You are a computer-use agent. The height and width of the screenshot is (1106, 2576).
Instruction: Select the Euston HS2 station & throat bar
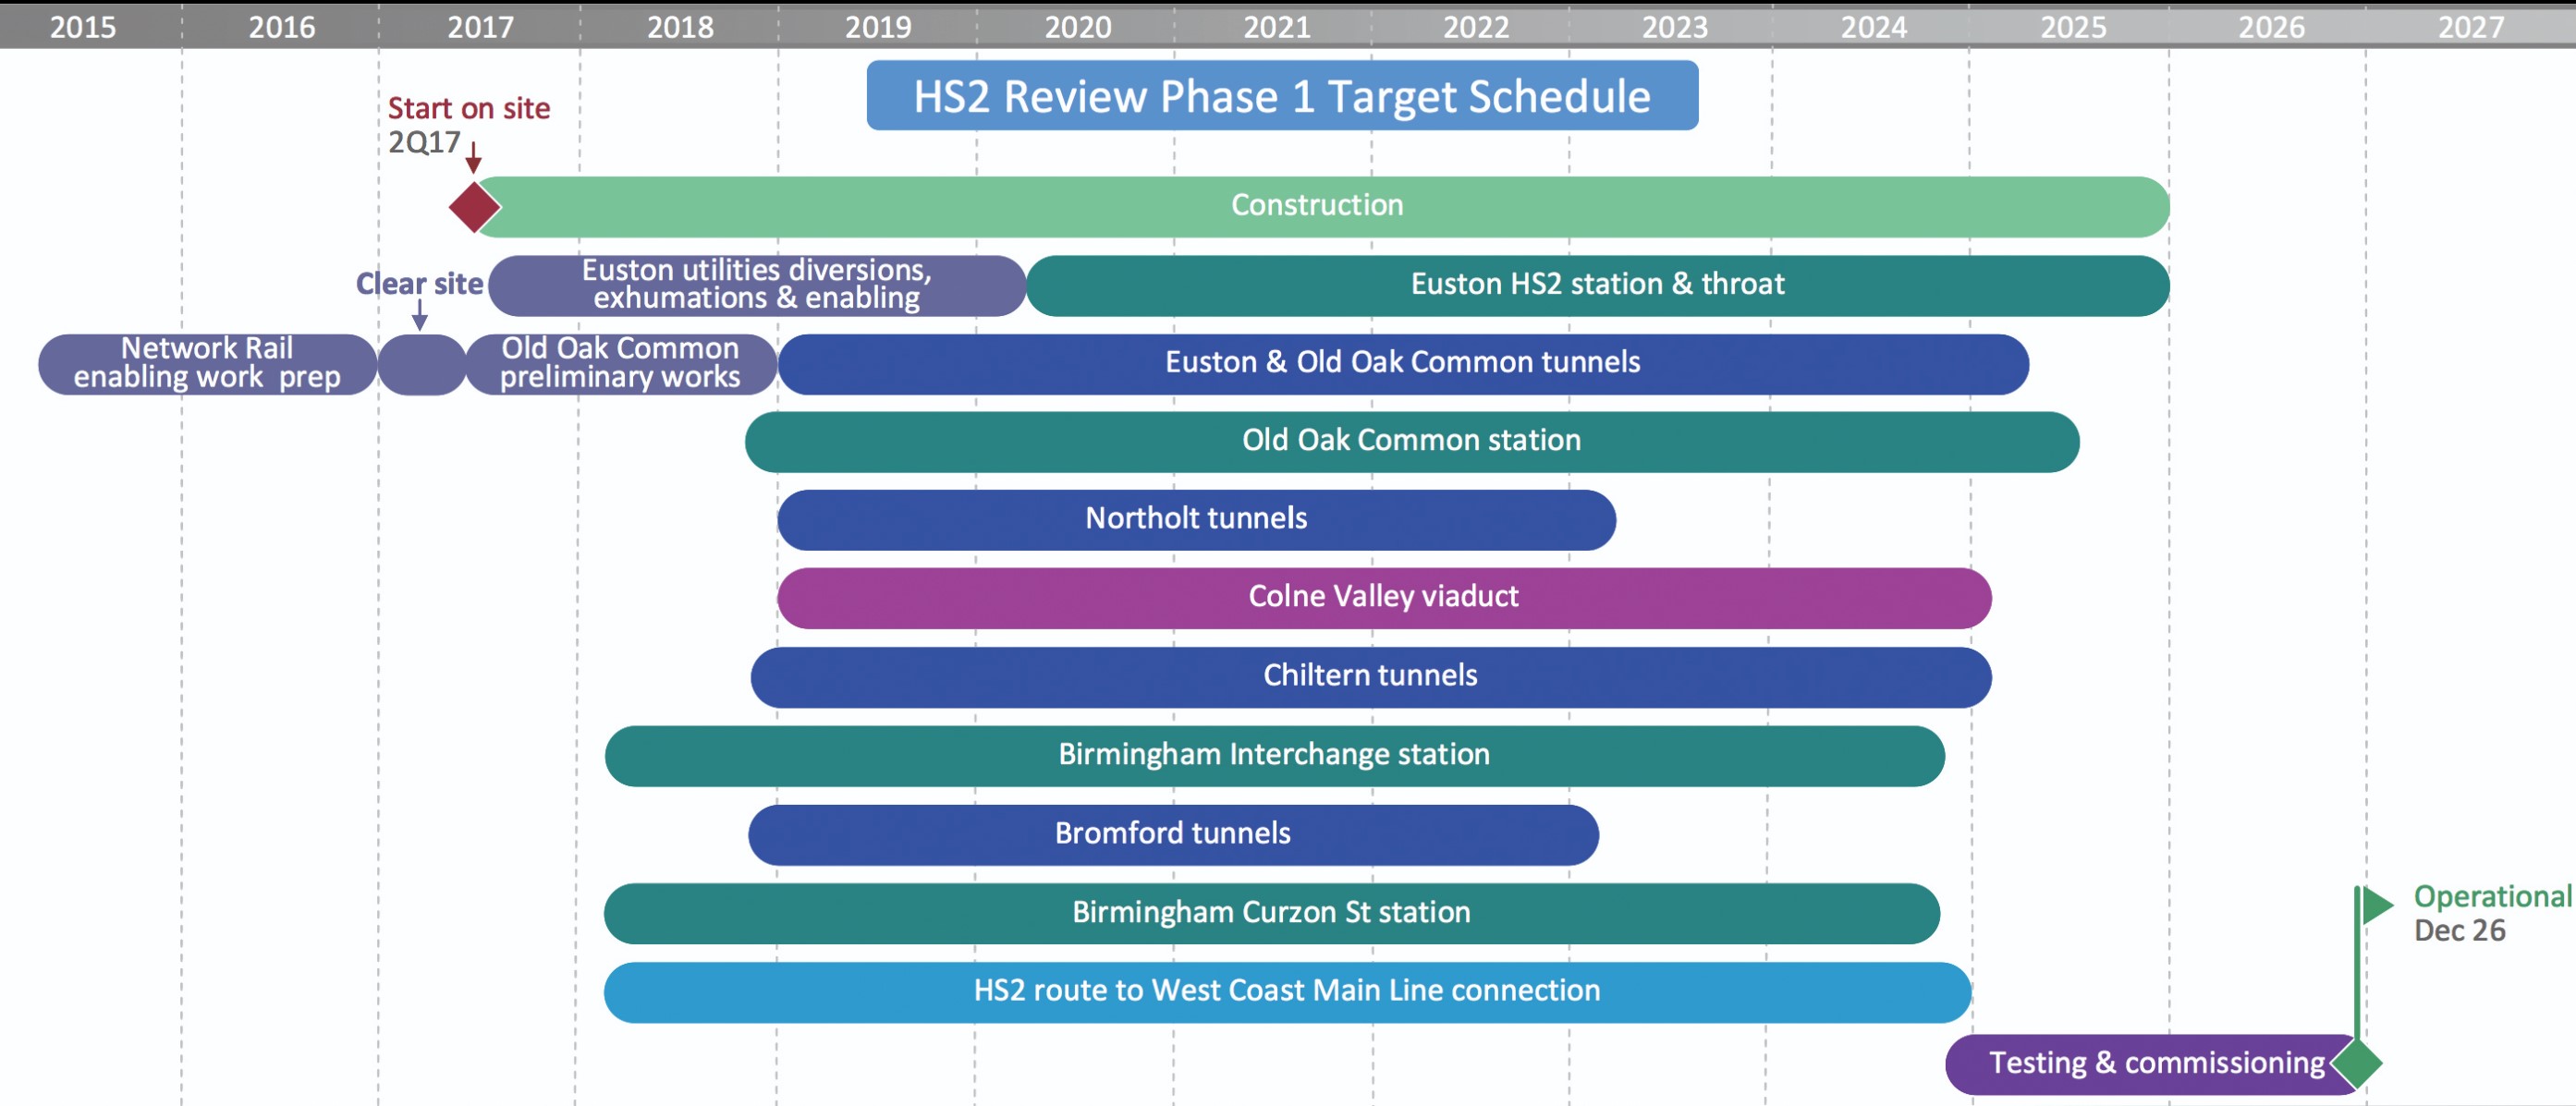[1596, 285]
